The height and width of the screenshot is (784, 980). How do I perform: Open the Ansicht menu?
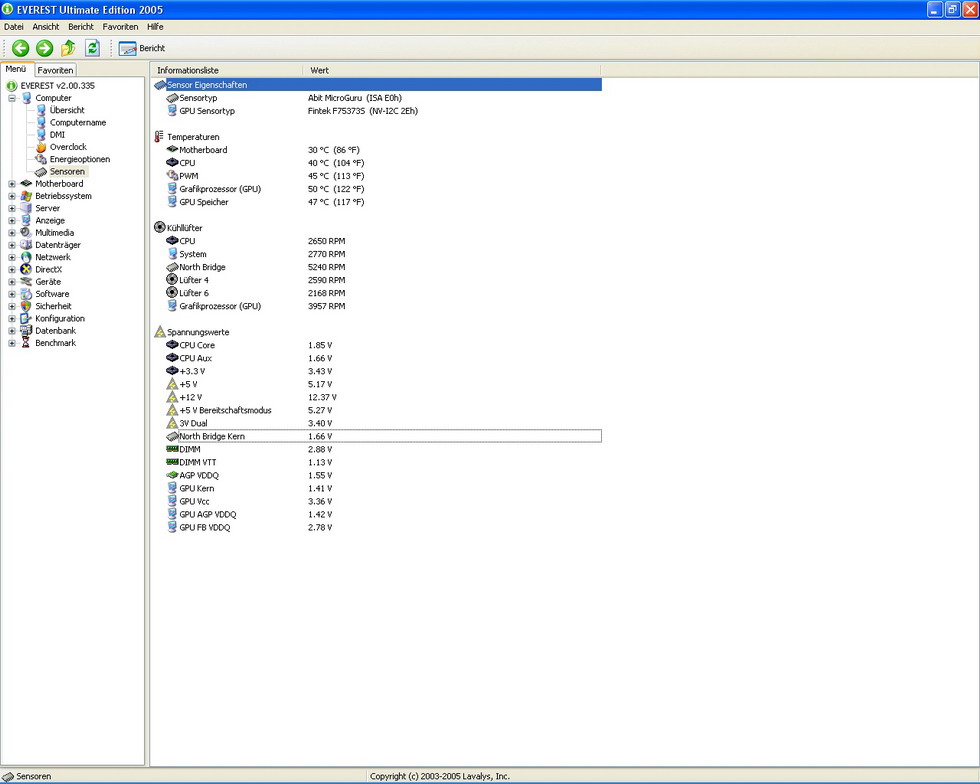click(46, 27)
